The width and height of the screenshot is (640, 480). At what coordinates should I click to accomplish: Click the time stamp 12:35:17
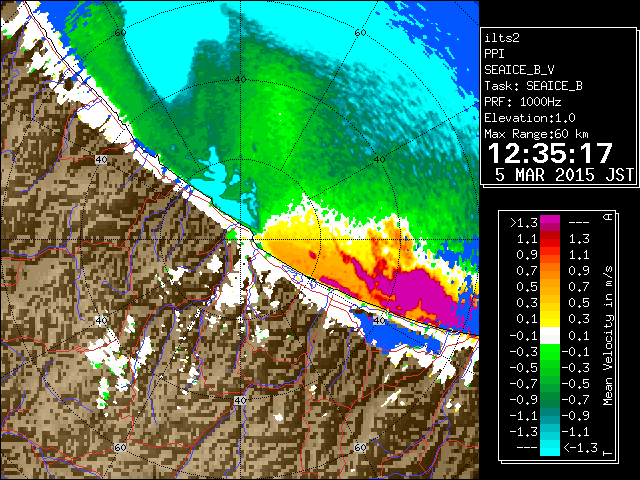pyautogui.click(x=550, y=153)
